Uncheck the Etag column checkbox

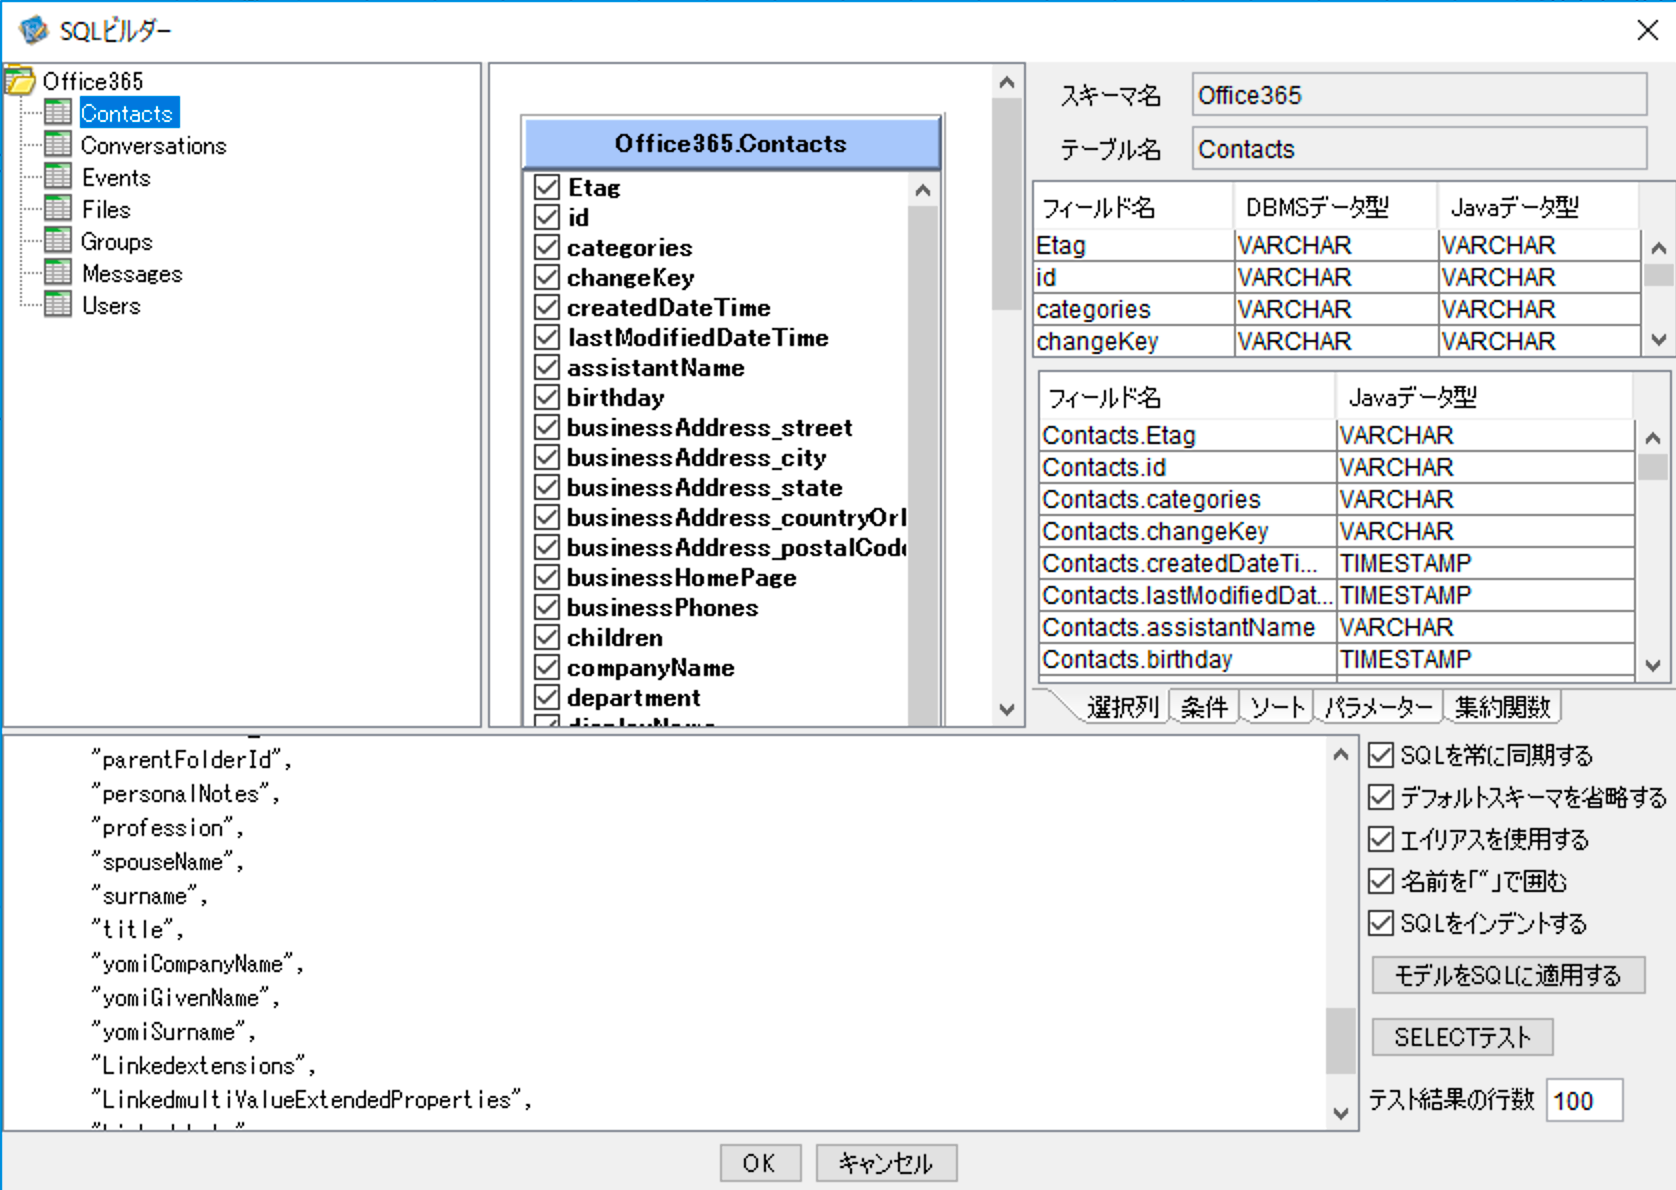click(x=547, y=187)
